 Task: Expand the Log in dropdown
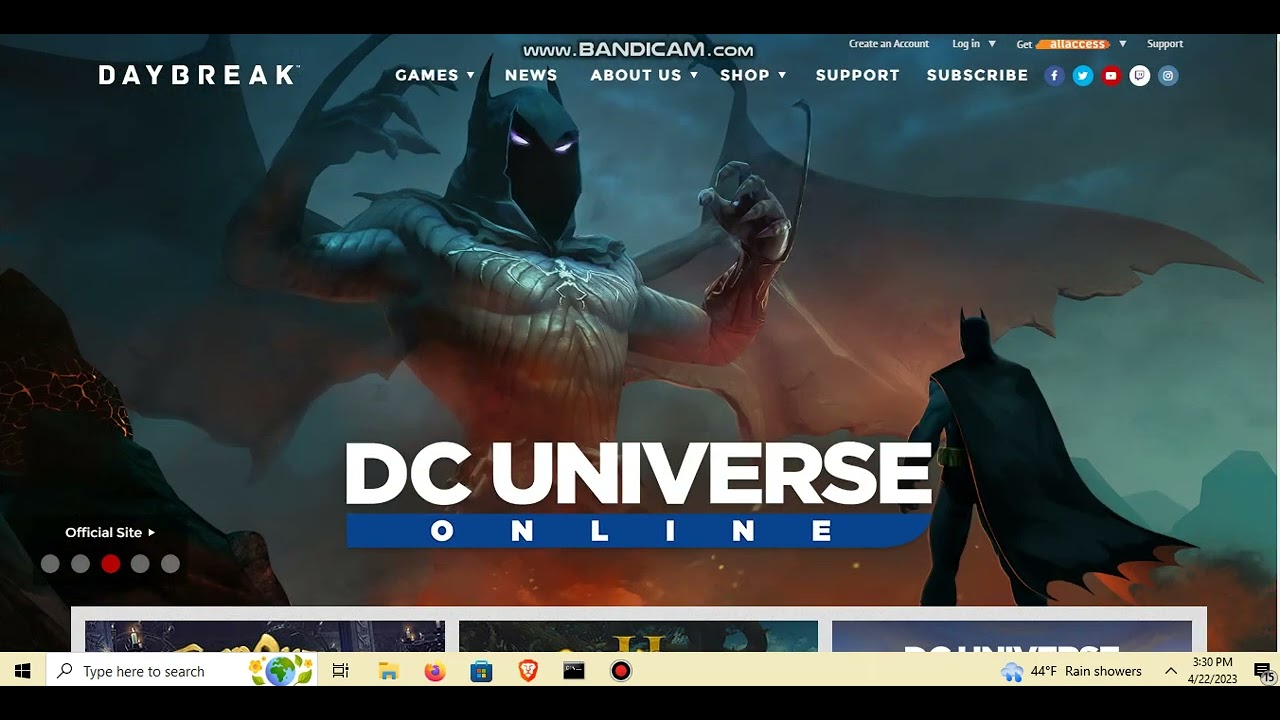[x=974, y=44]
